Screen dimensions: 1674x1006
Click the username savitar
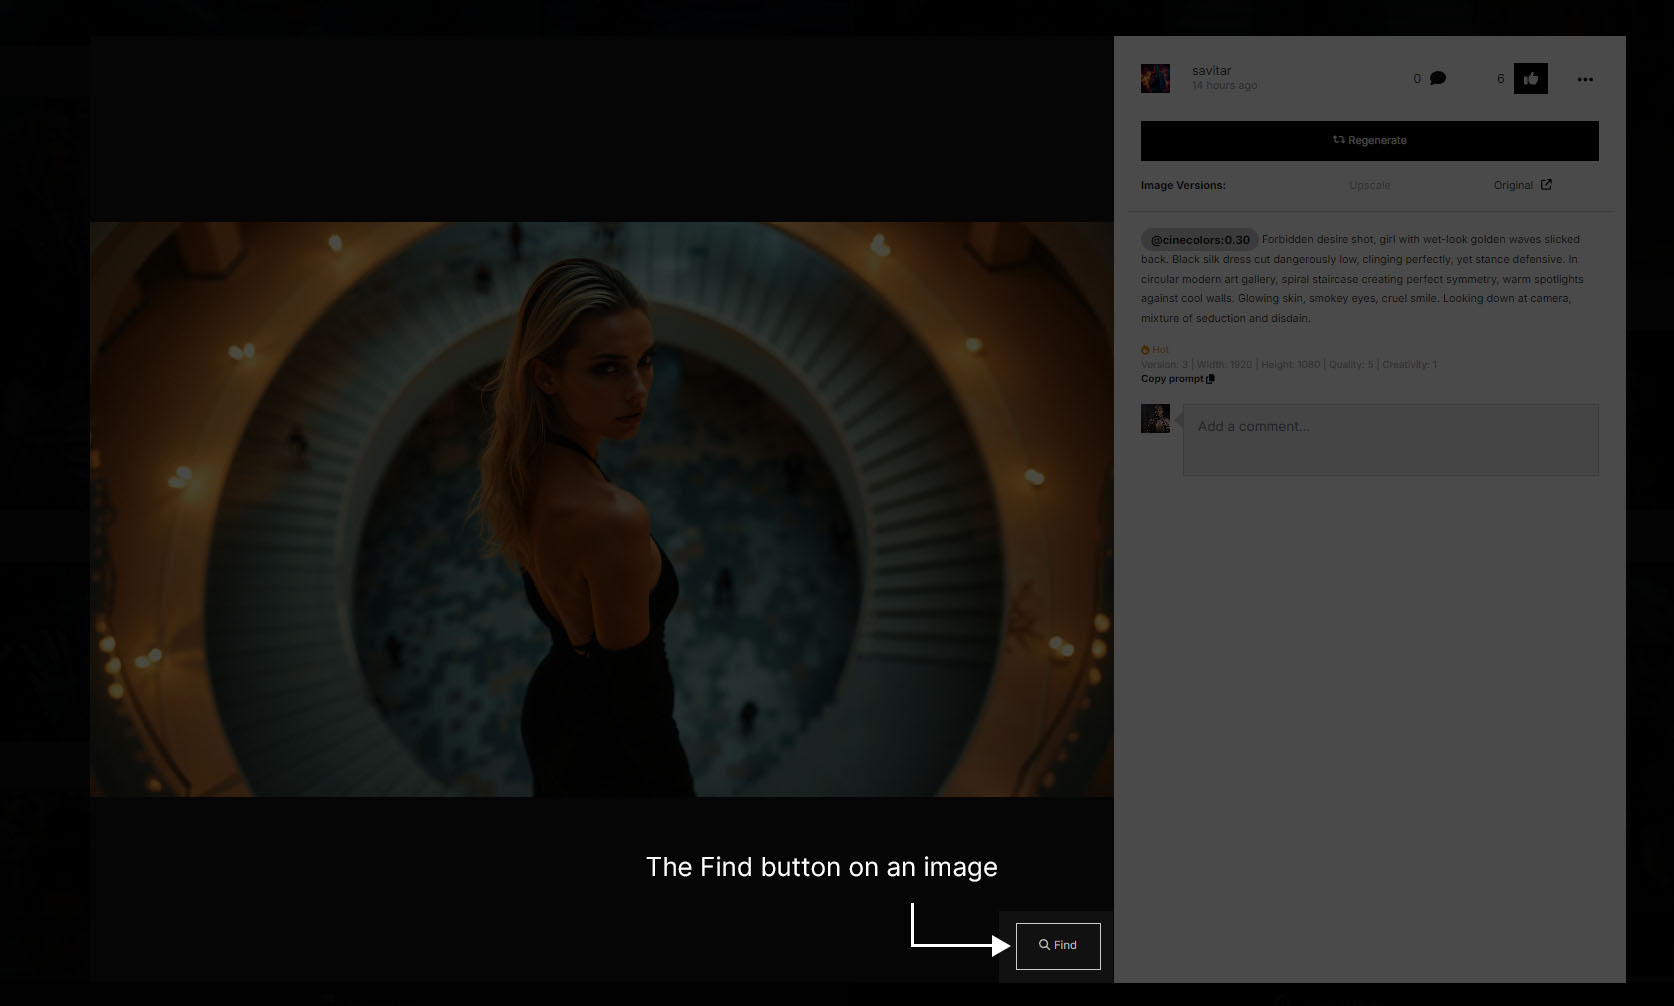(1211, 70)
